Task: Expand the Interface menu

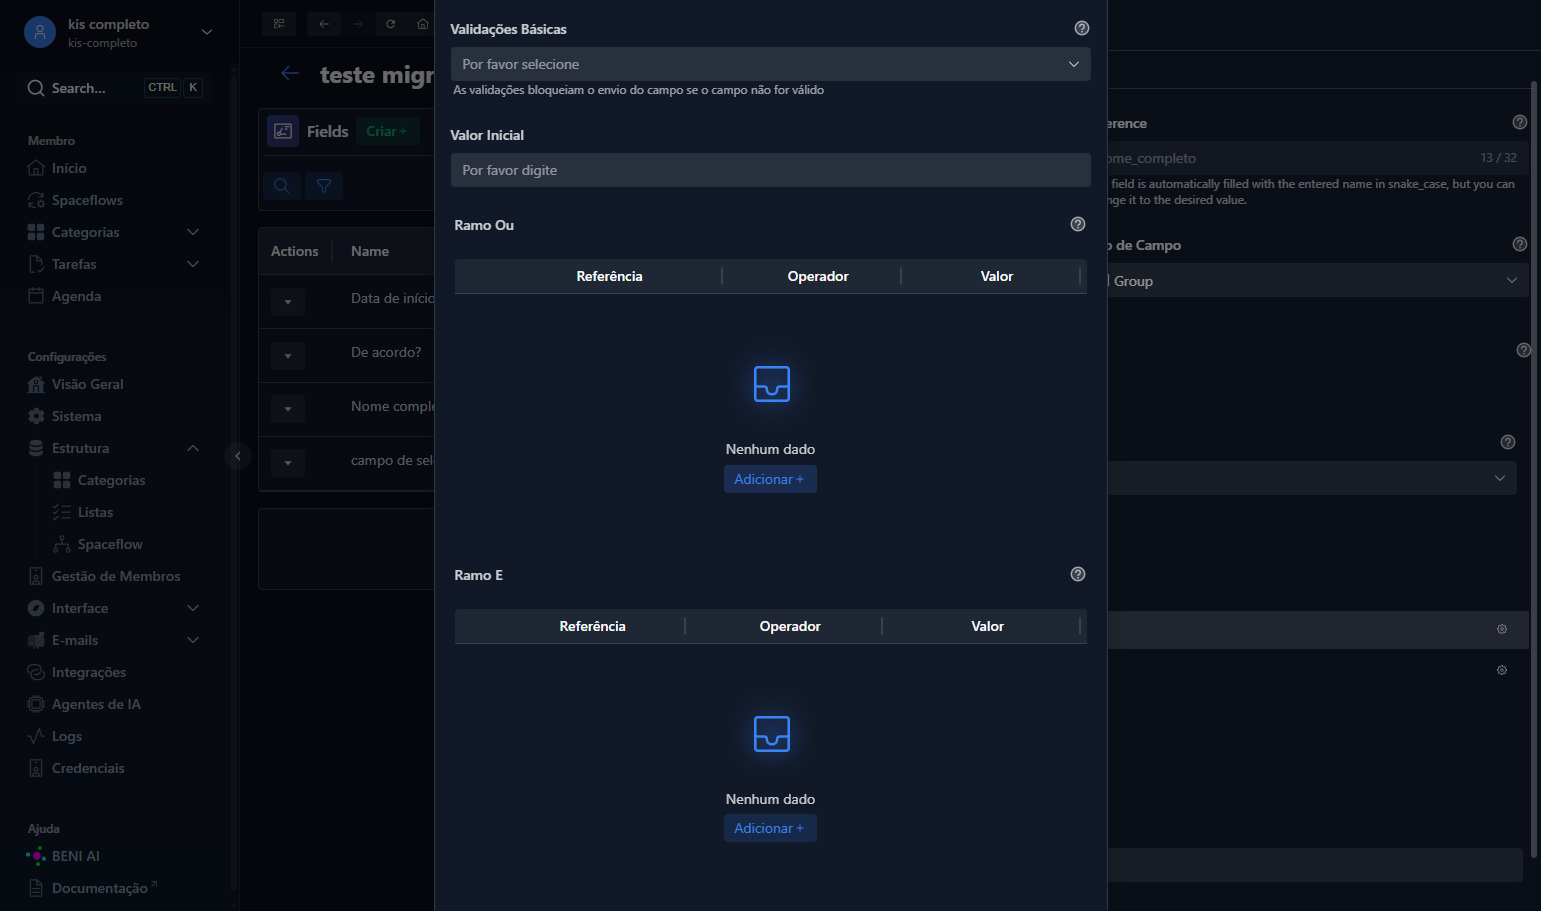Action: 114,608
